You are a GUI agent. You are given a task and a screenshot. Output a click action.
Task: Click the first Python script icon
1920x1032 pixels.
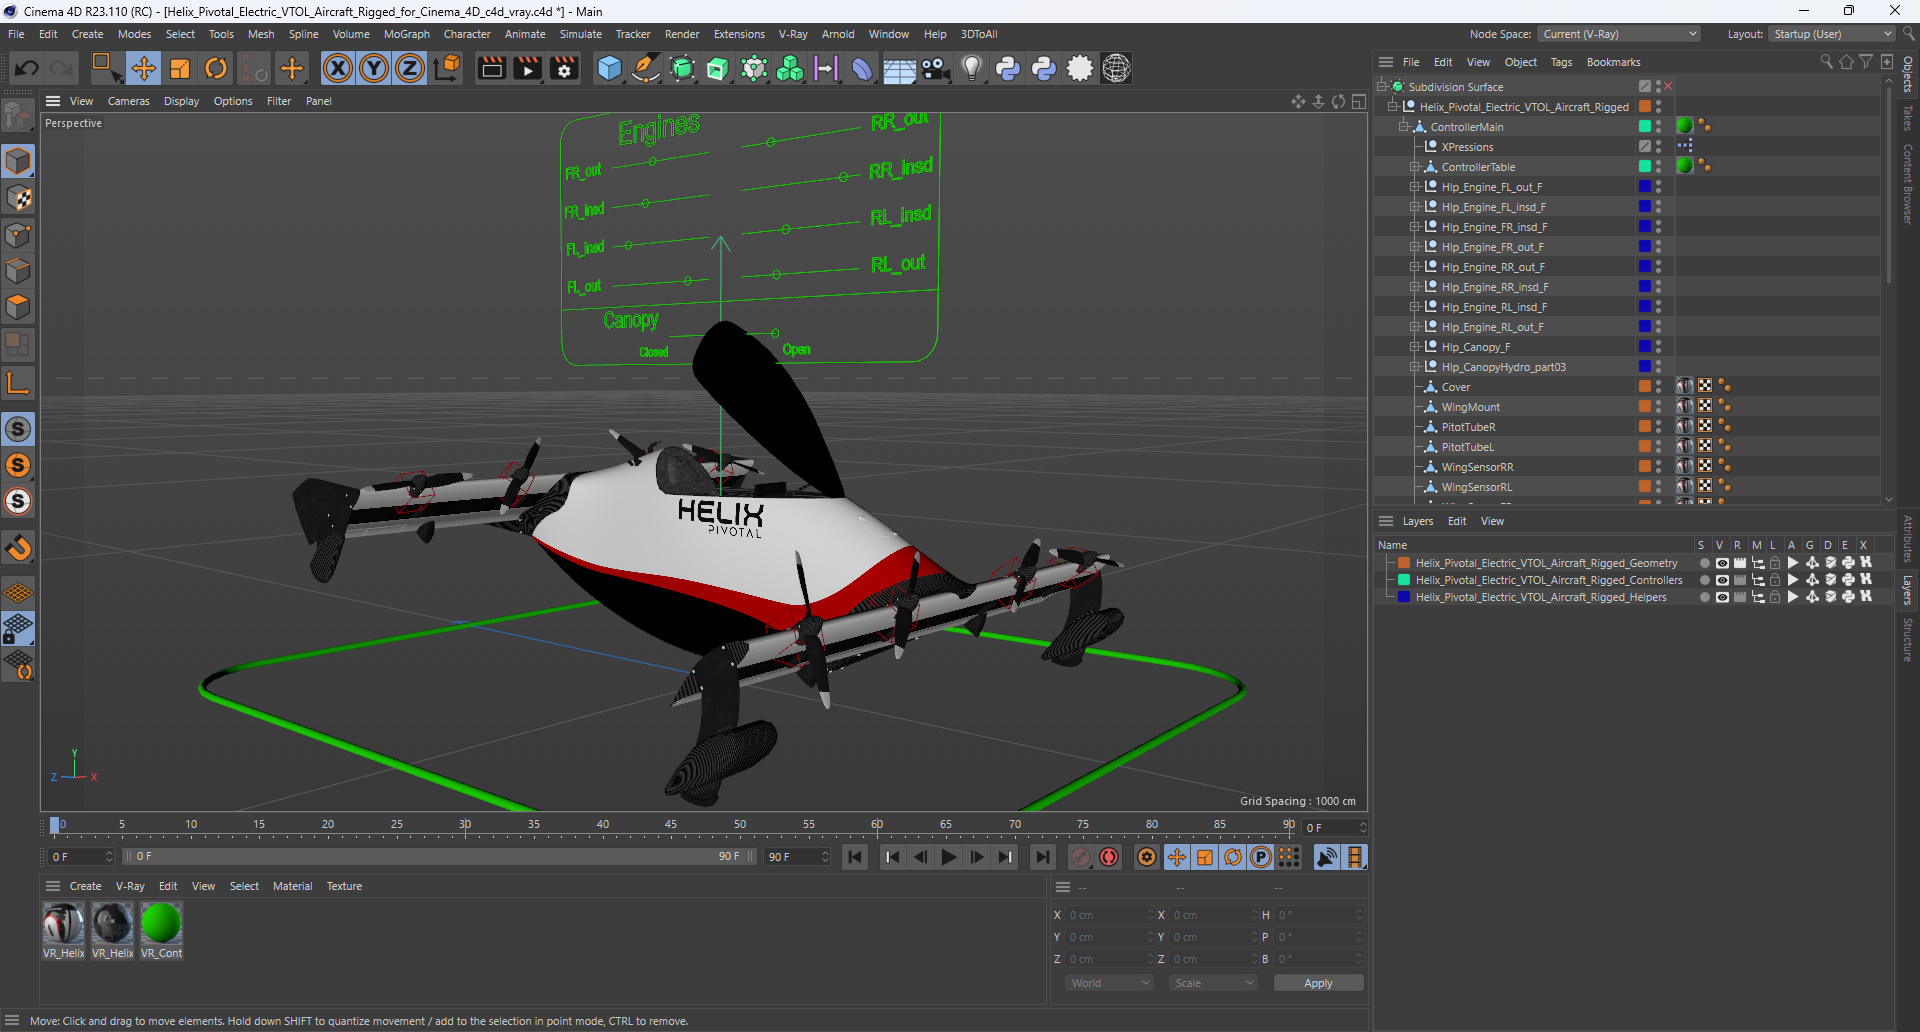(1008, 68)
